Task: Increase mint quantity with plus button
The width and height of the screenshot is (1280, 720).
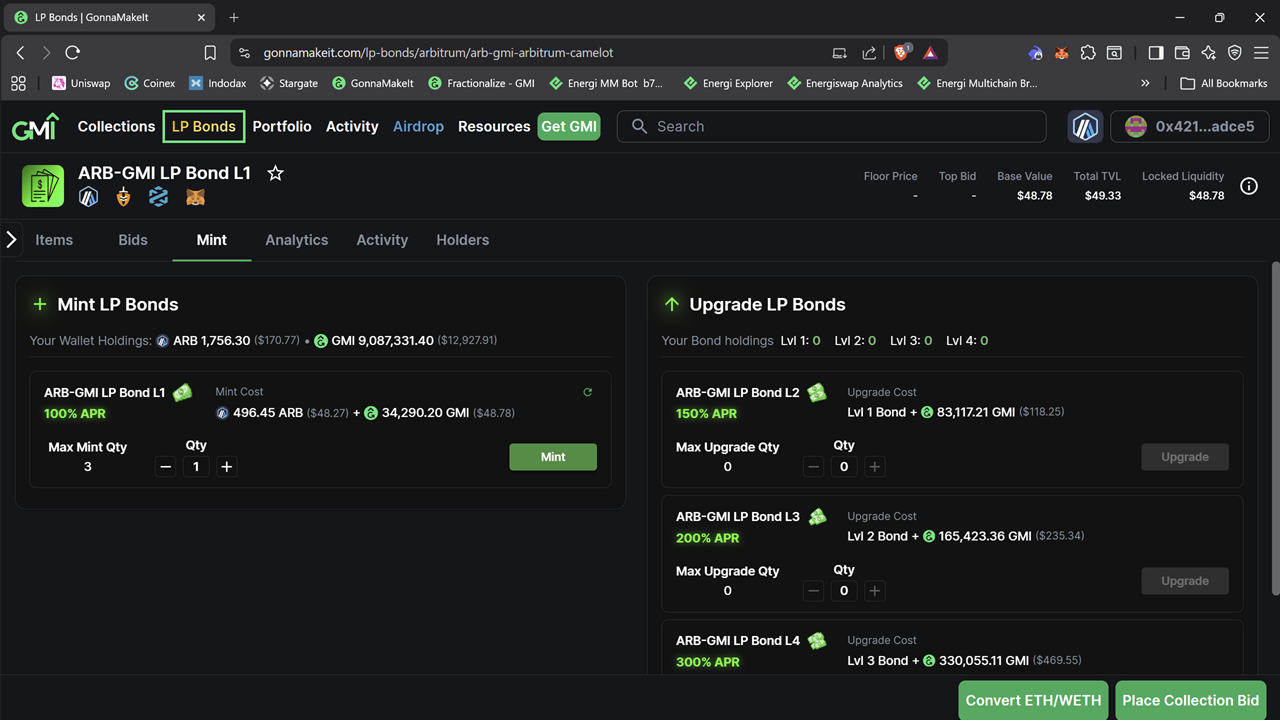Action: tap(227, 467)
